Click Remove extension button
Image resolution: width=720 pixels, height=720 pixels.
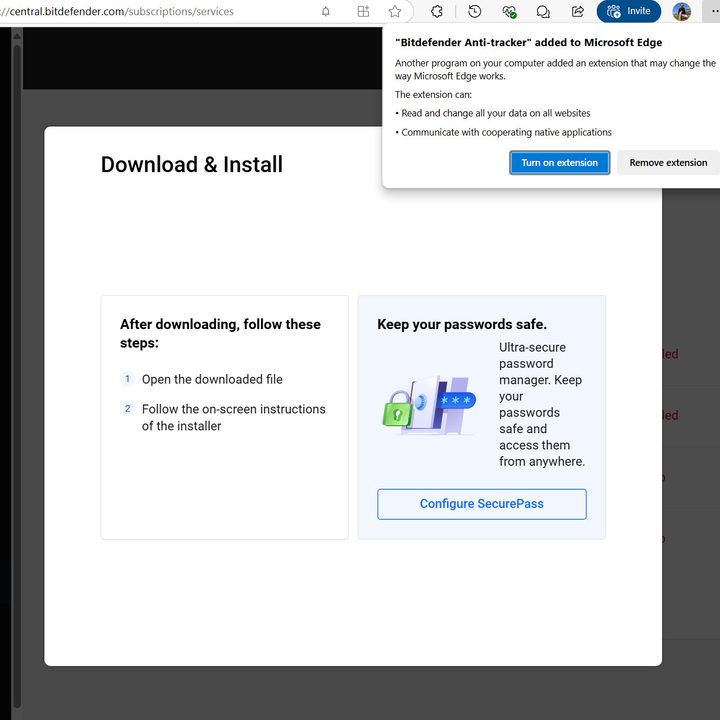(668, 163)
